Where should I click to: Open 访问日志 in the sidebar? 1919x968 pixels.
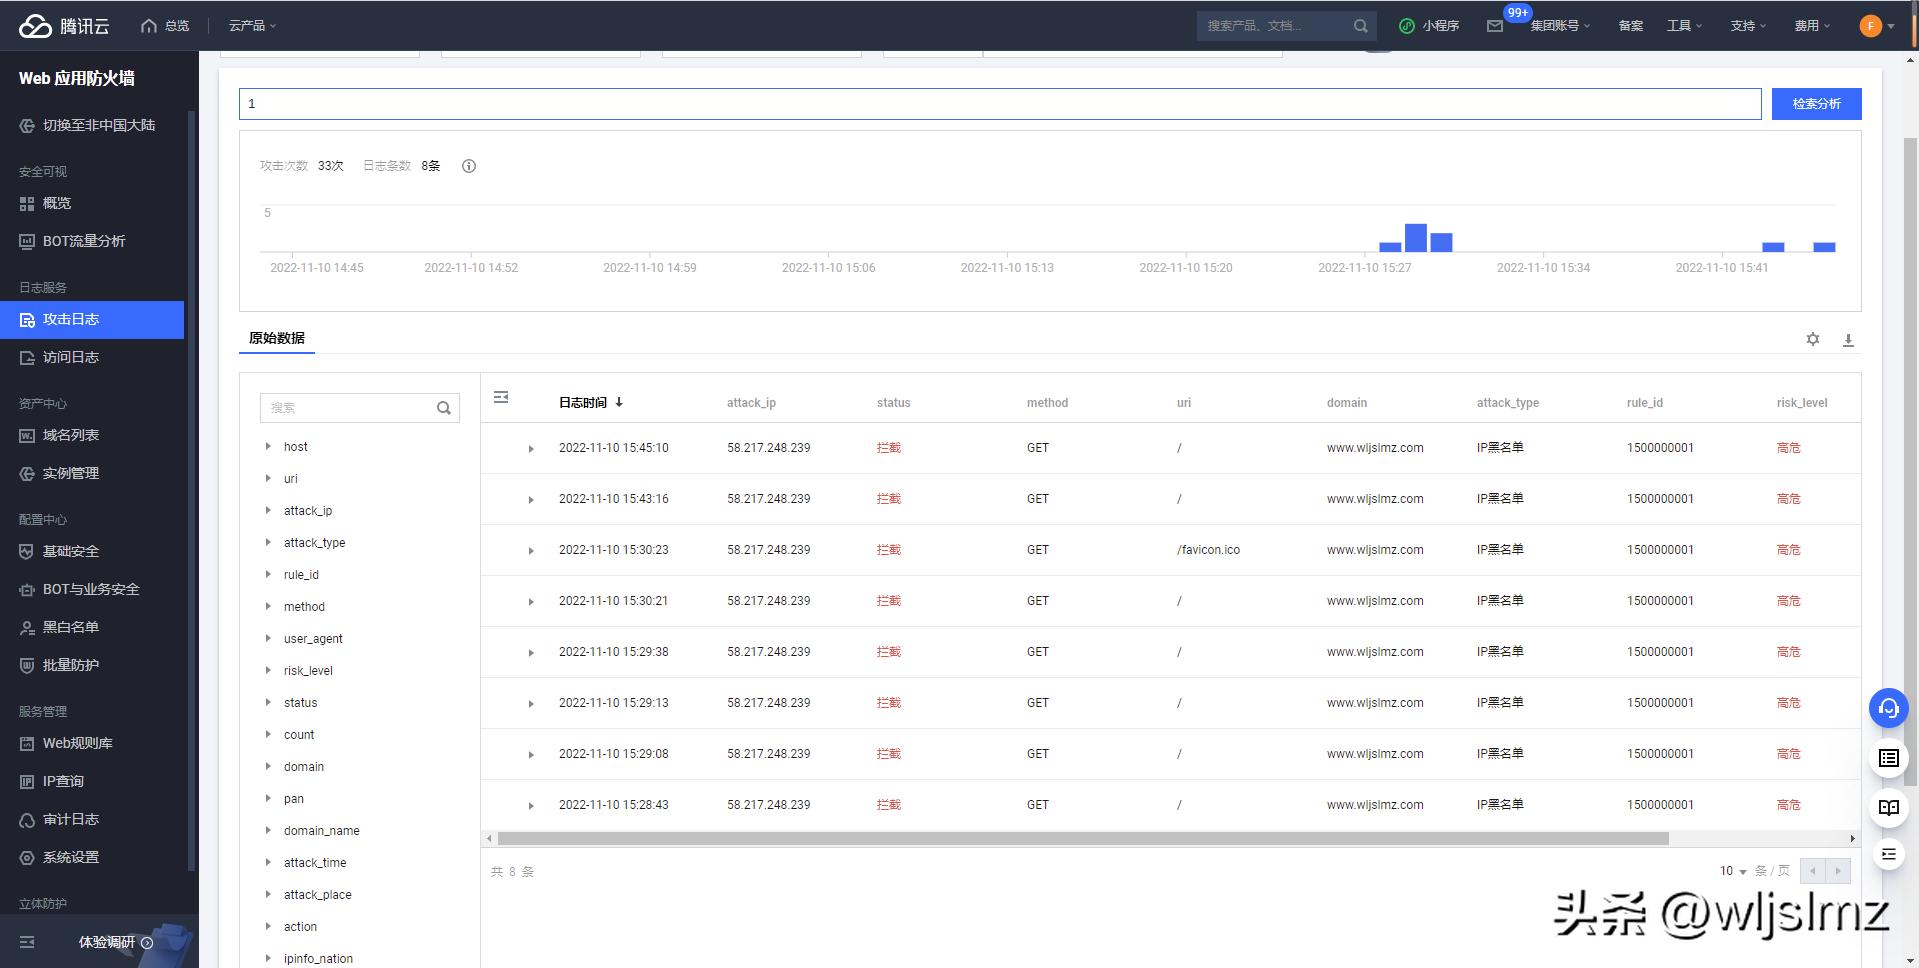coord(70,357)
